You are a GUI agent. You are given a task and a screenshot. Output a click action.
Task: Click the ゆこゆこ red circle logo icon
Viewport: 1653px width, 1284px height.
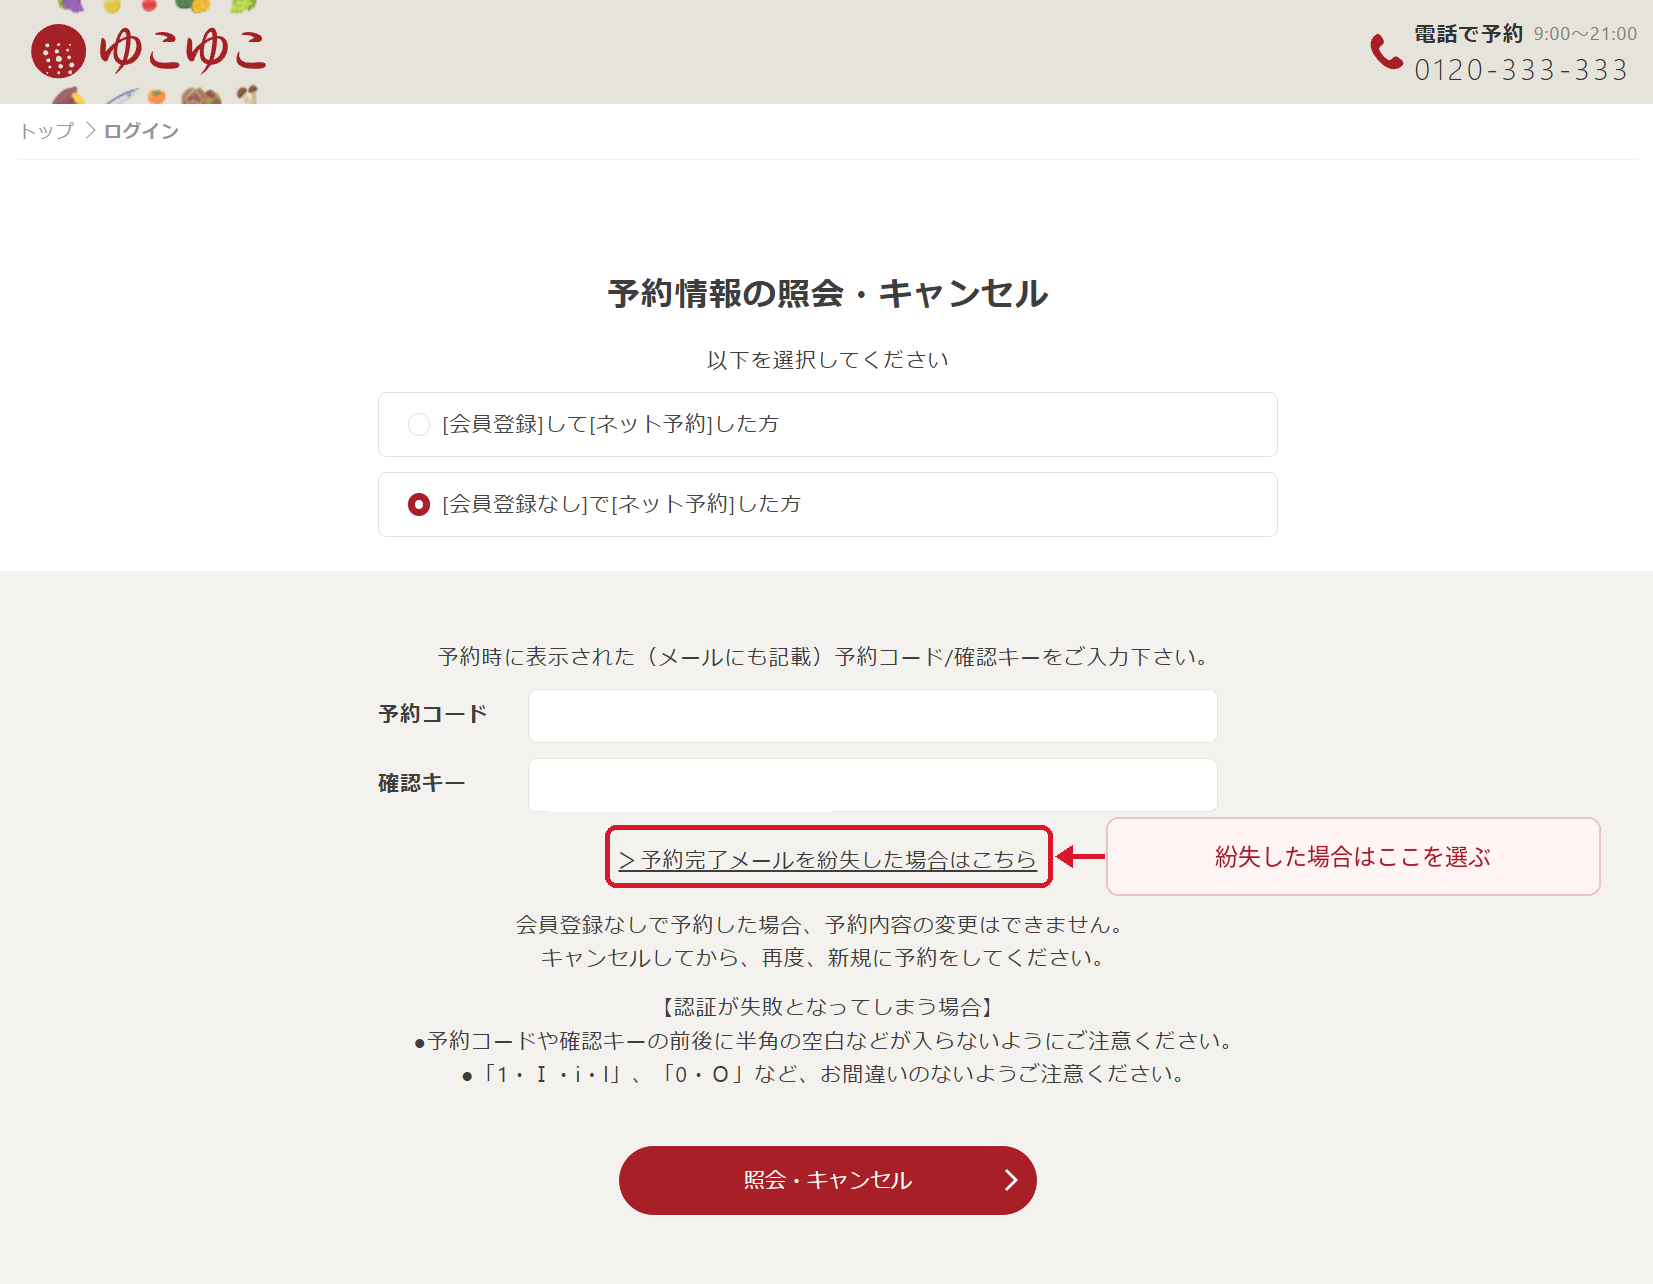pos(58,51)
